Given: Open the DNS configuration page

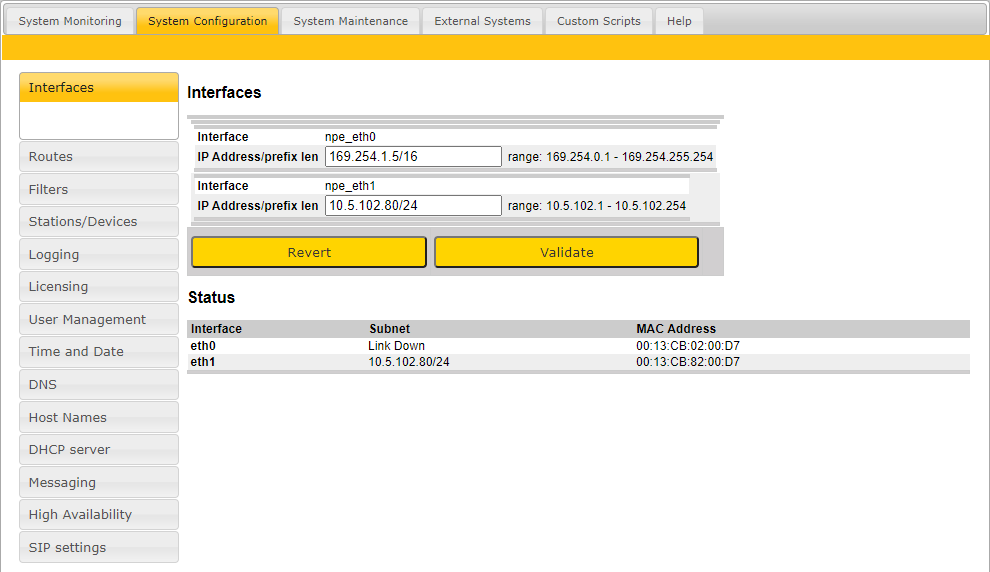Looking at the screenshot, I should coord(98,385).
